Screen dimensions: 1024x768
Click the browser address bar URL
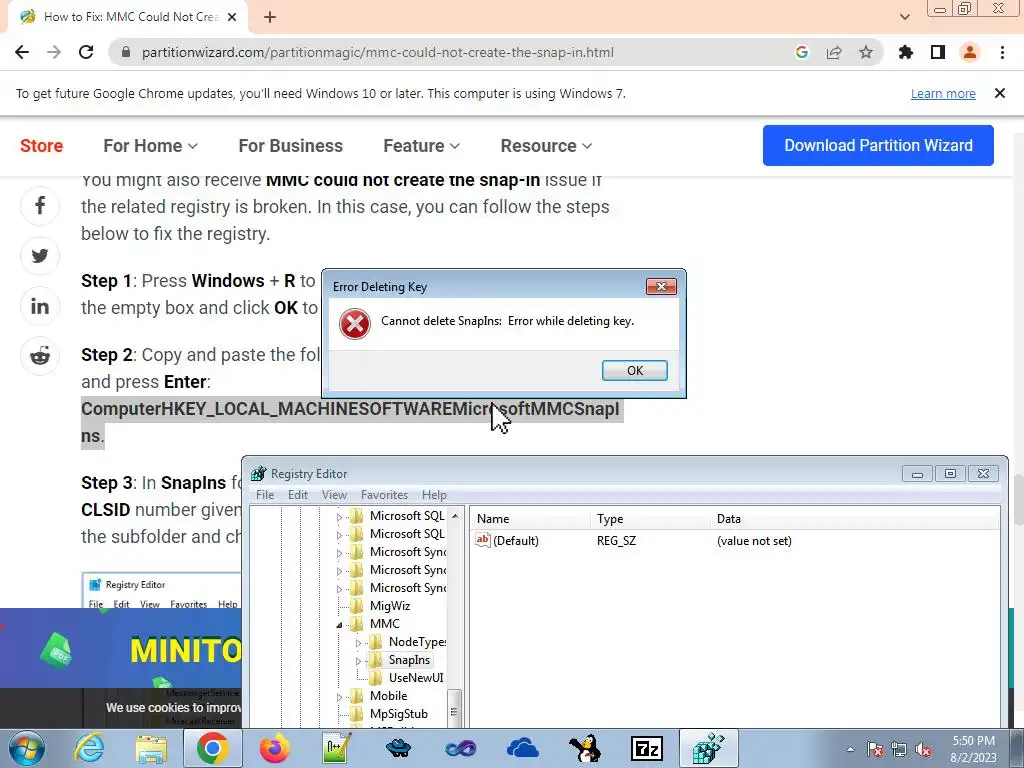[377, 52]
